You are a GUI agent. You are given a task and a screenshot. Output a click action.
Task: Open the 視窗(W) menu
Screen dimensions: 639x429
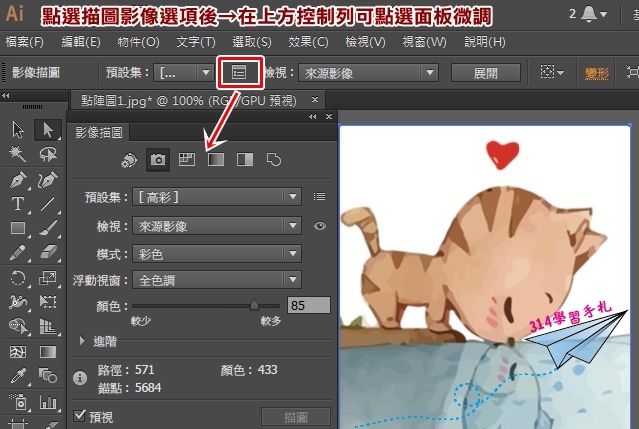coord(424,42)
